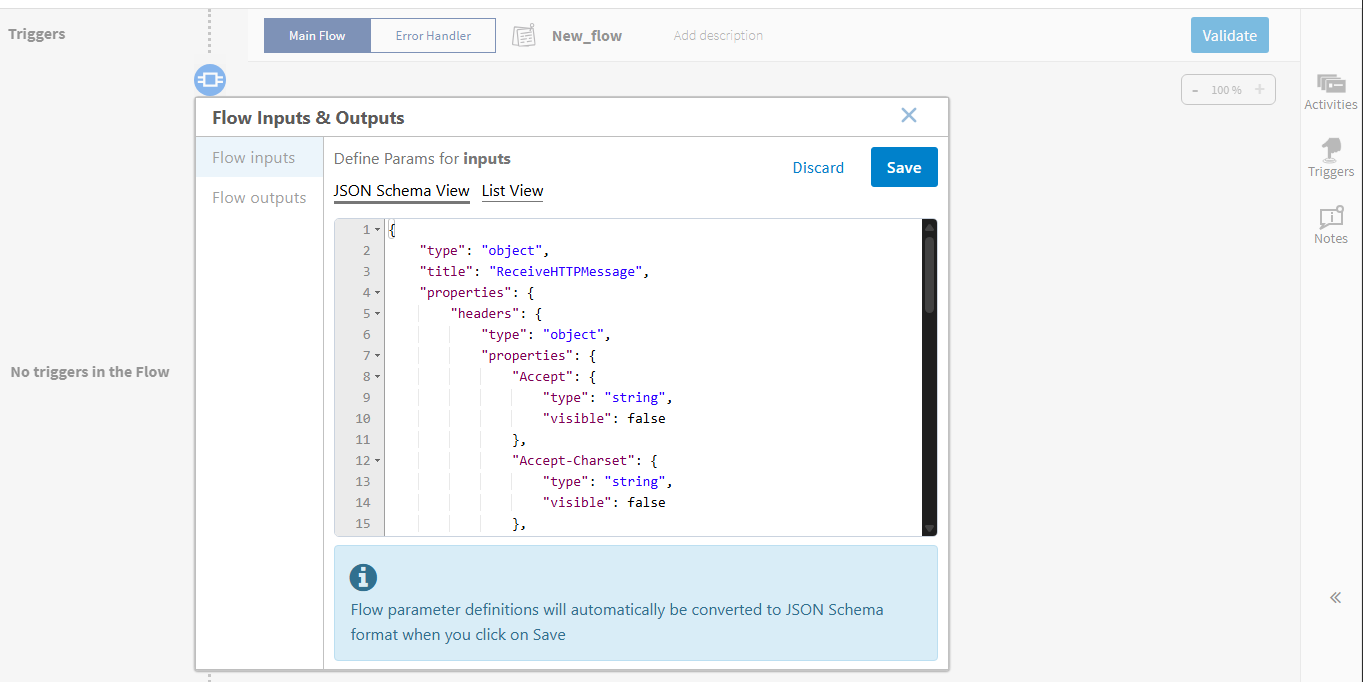
Task: Click the info icon in the hint box
Action: click(363, 577)
